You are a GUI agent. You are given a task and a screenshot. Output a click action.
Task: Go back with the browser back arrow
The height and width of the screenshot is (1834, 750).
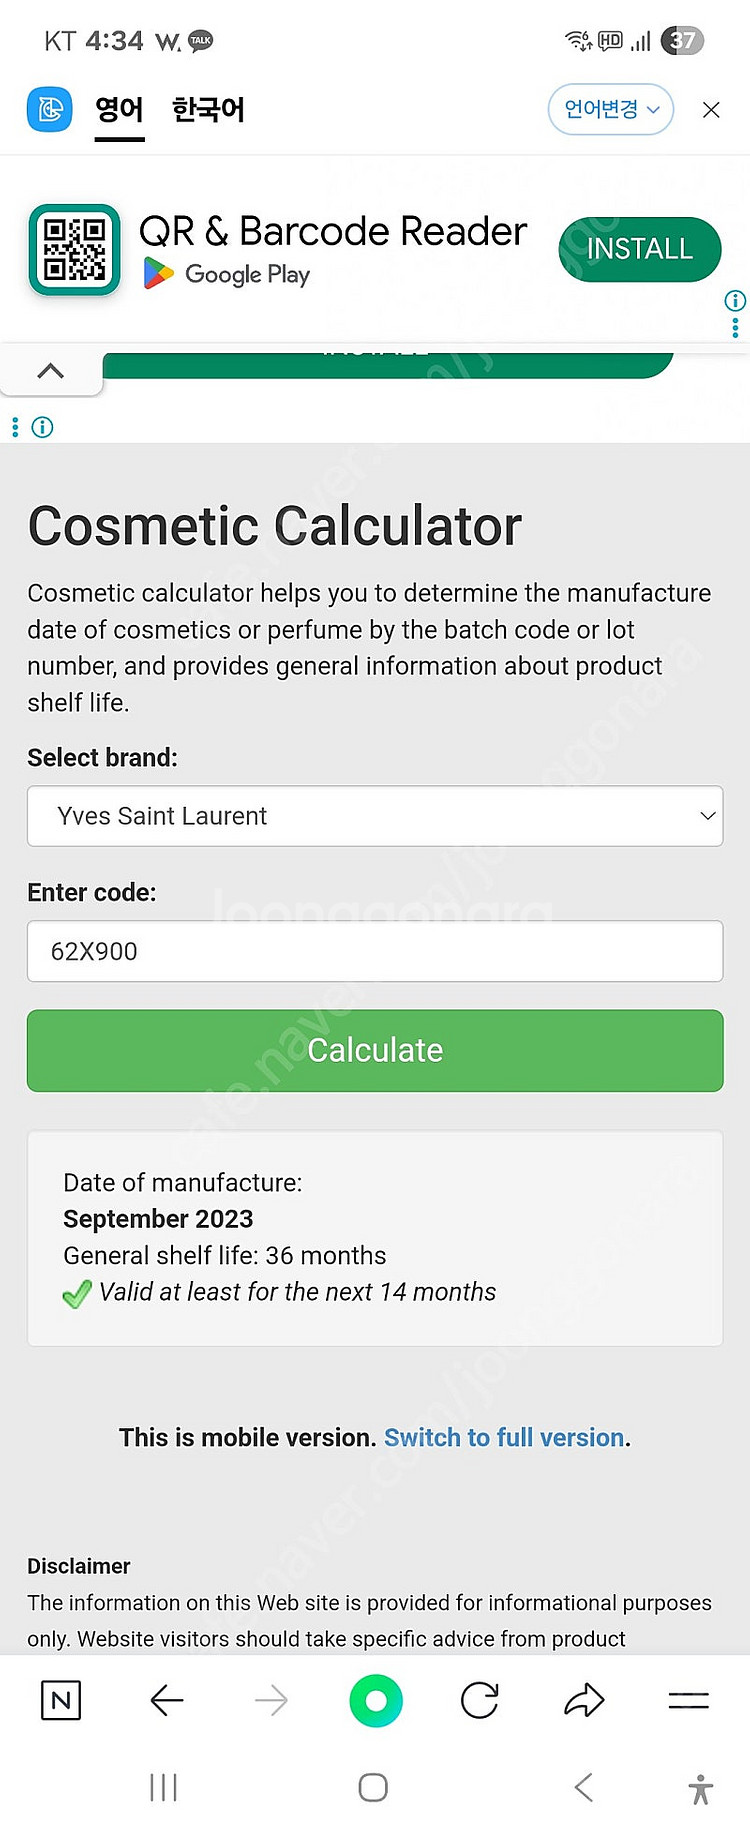pos(166,1700)
